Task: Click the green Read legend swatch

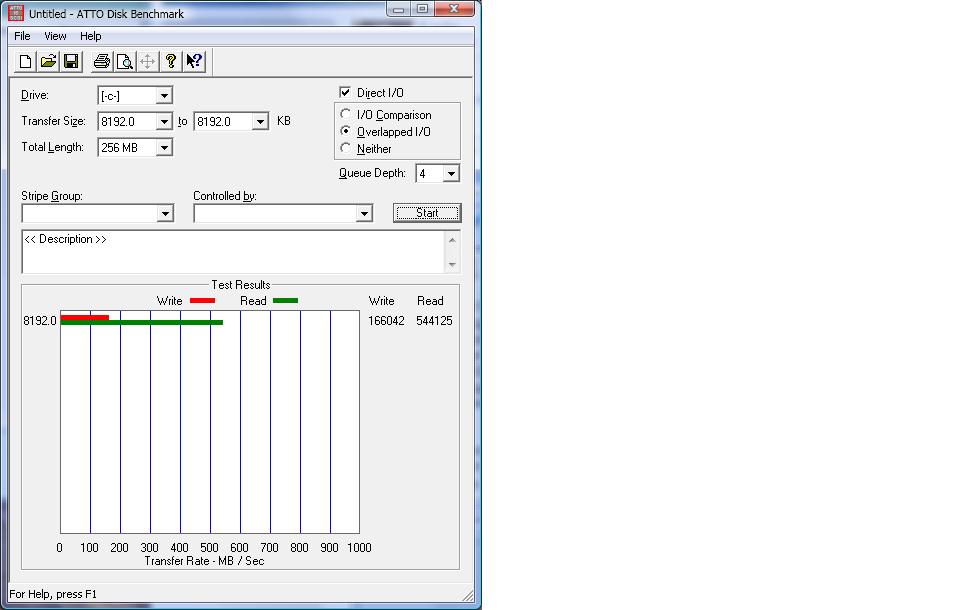Action: click(x=285, y=301)
